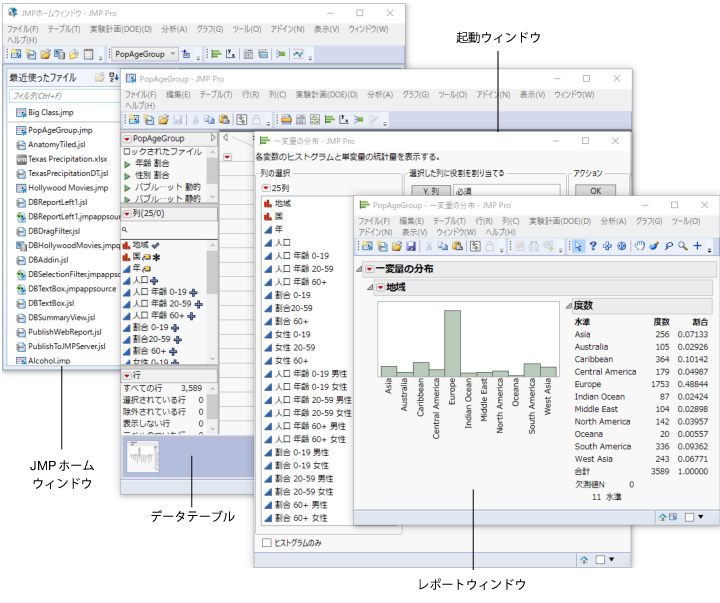Open red triangle menu for 行 panel

coord(127,376)
